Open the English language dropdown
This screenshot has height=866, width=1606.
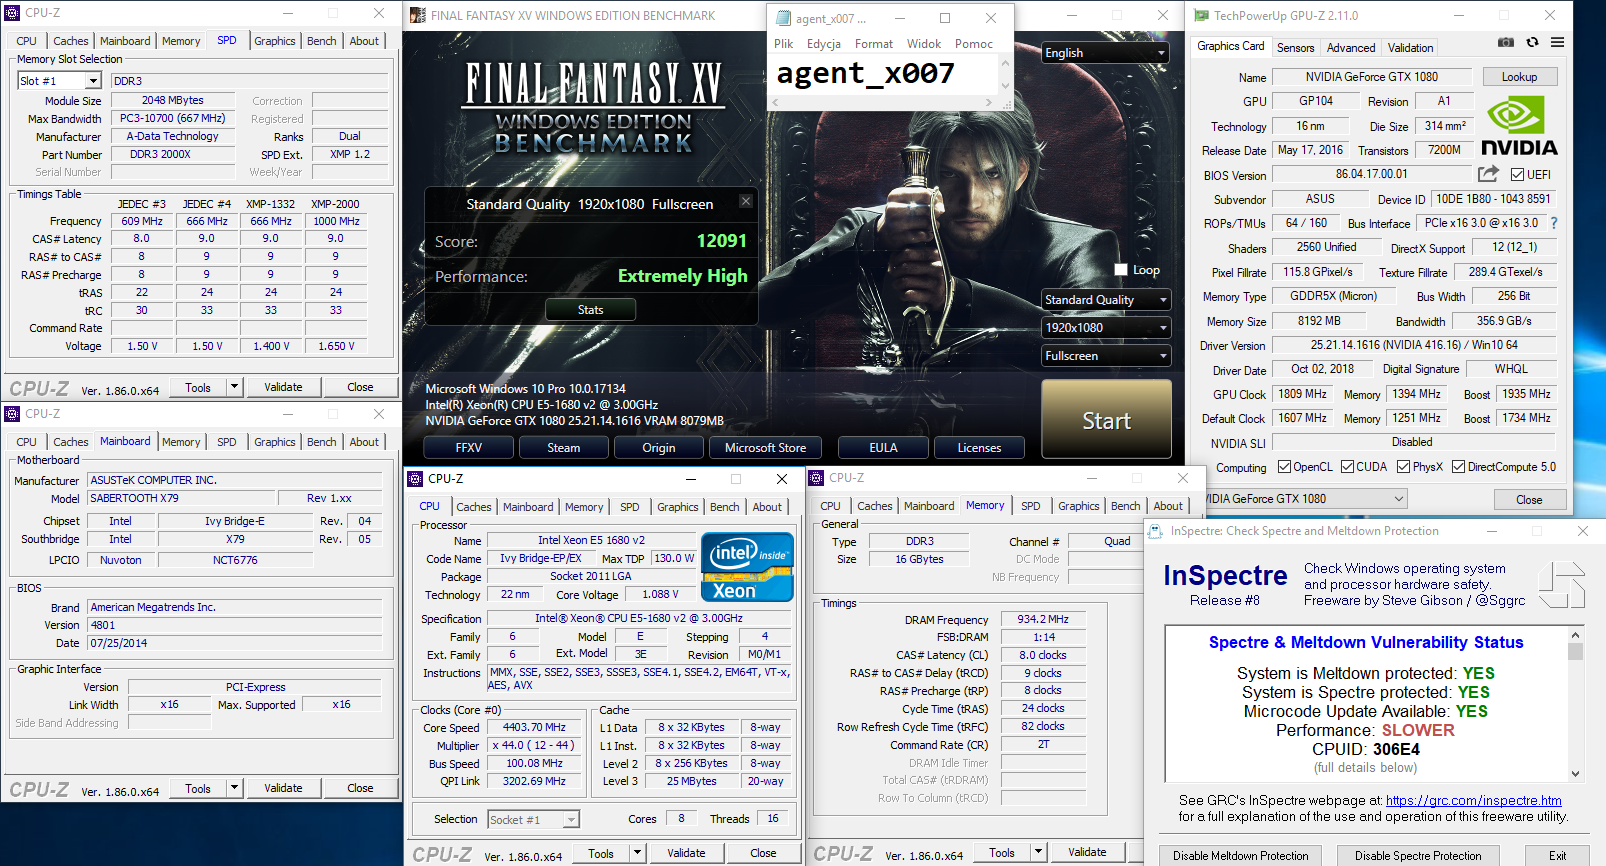1106,53
